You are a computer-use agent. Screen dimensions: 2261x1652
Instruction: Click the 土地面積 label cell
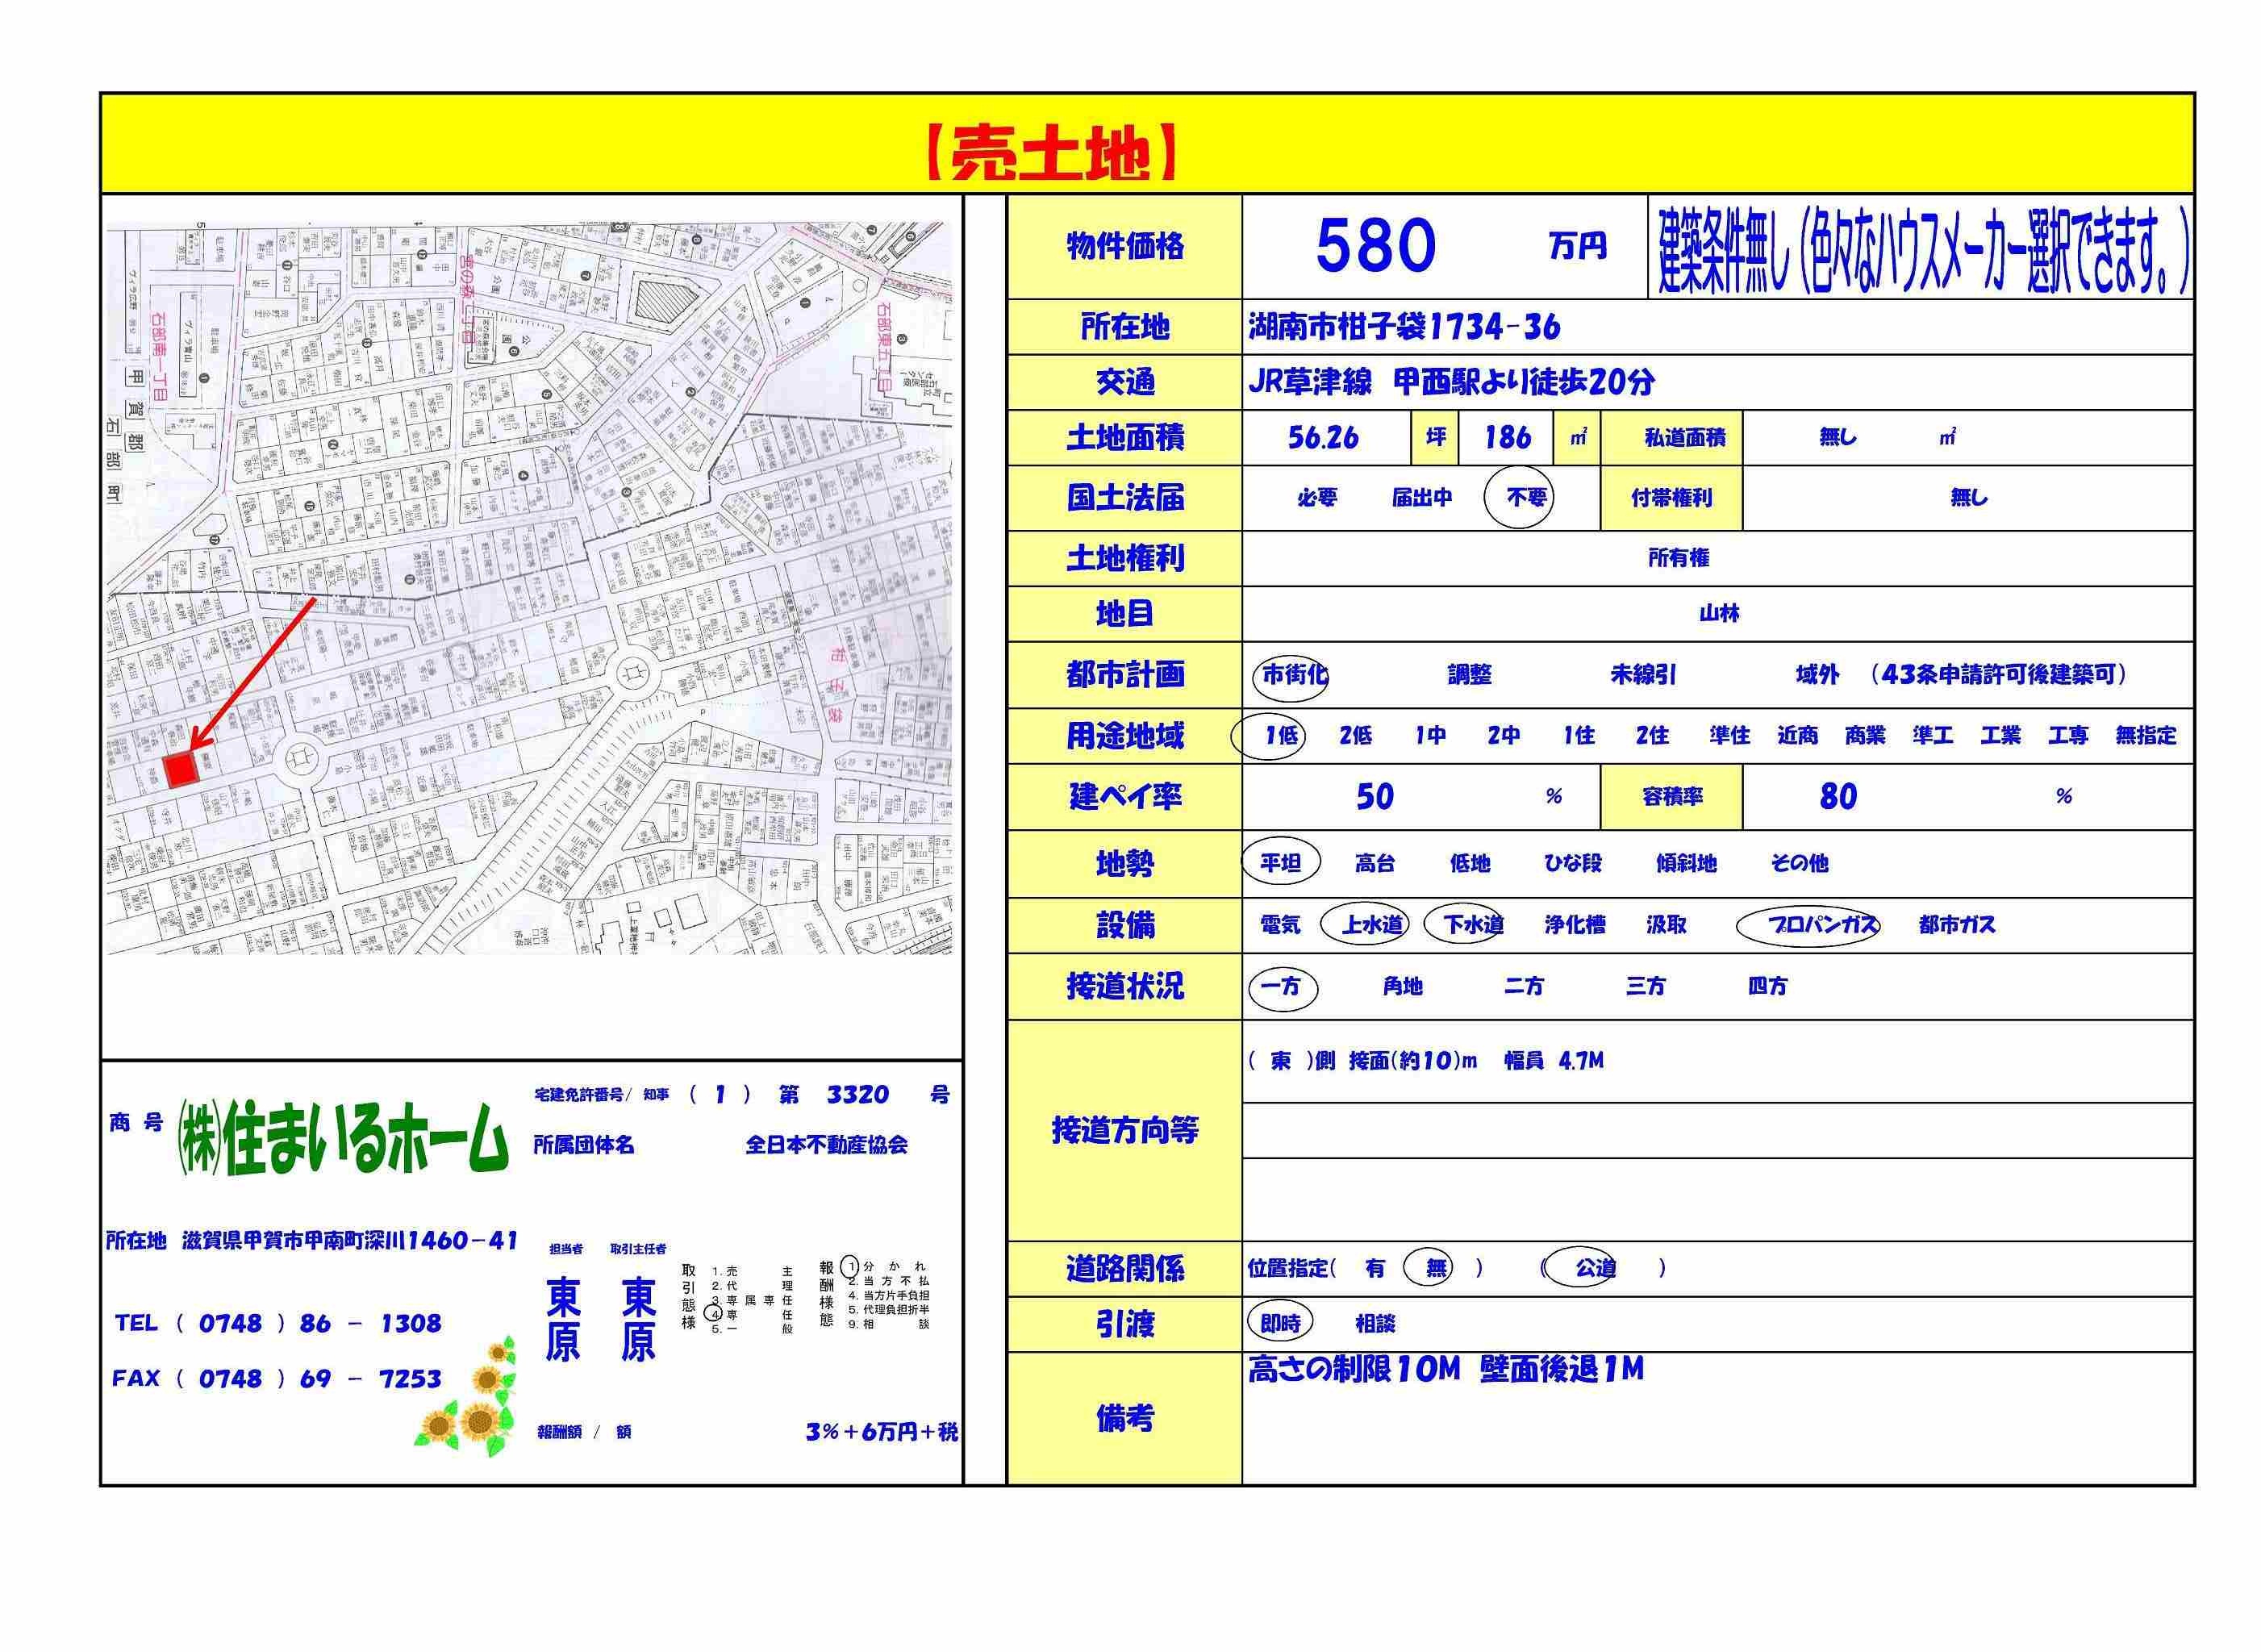coord(1125,438)
